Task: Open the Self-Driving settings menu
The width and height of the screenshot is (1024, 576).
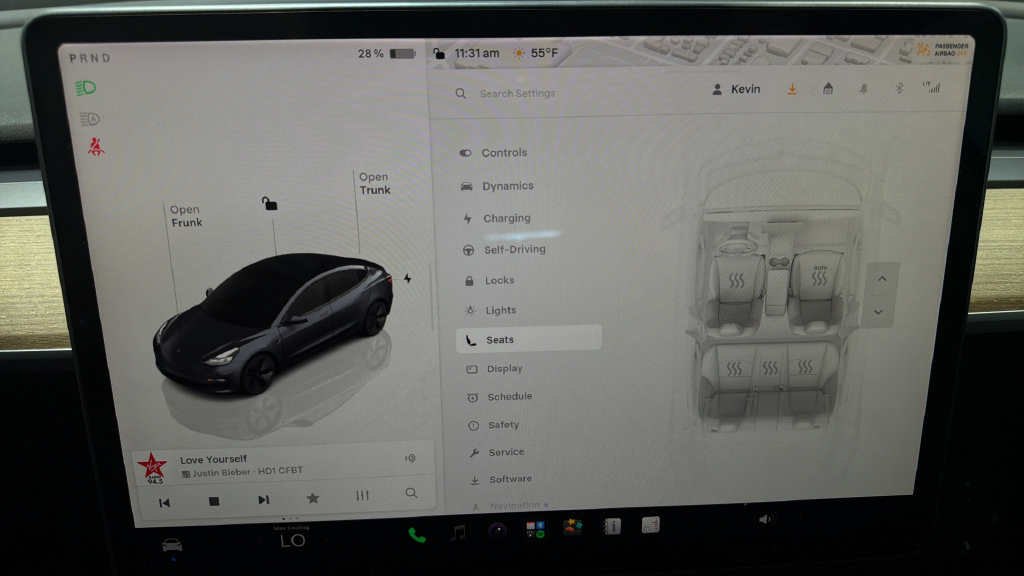Action: click(504, 249)
